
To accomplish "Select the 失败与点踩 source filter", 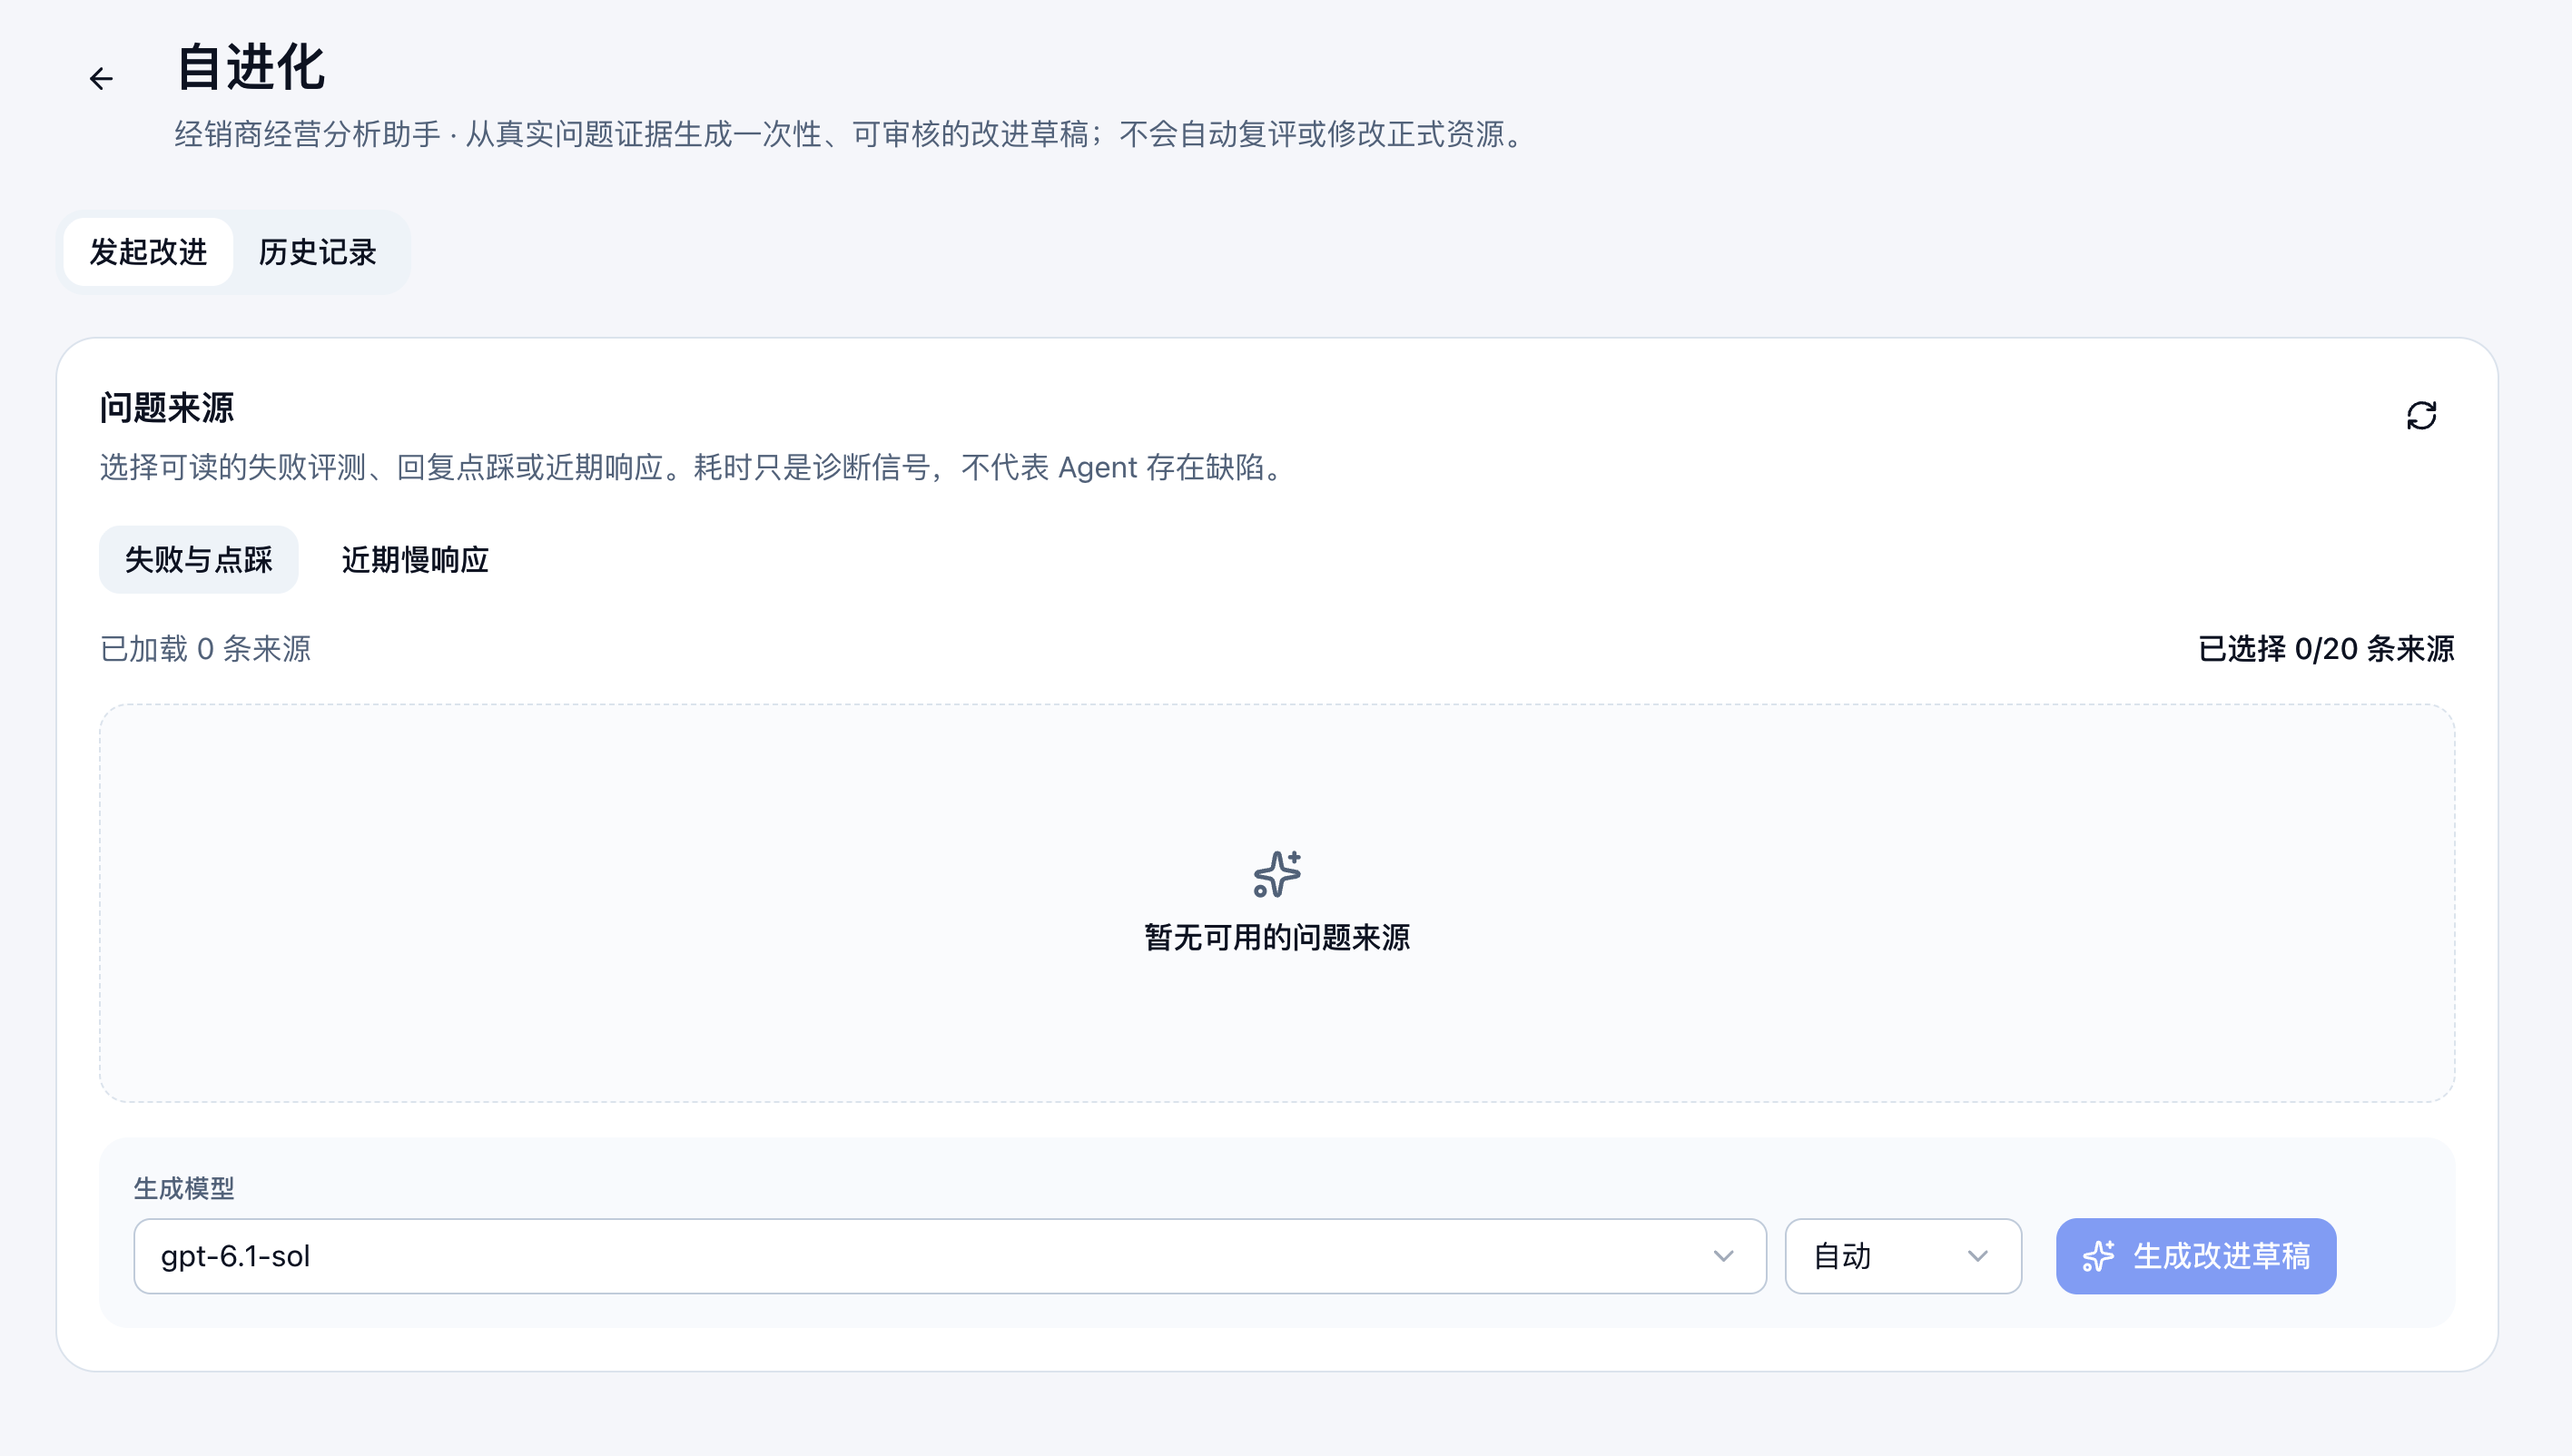I will (x=198, y=559).
